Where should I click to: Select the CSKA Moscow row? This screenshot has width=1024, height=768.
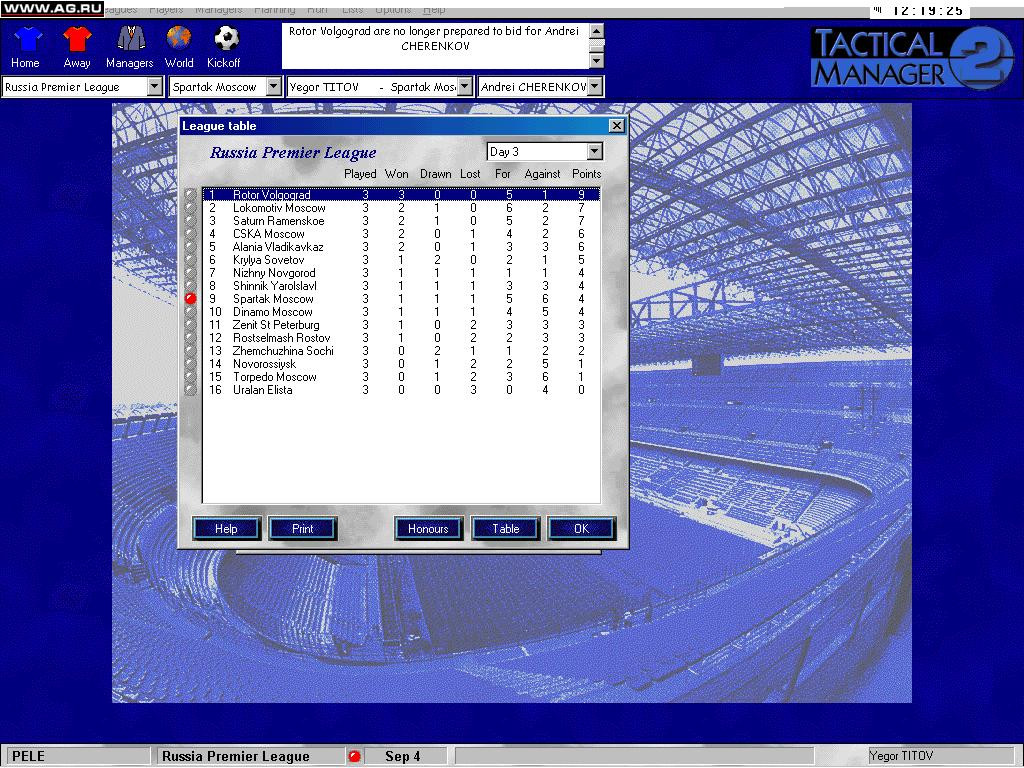[x=401, y=234]
